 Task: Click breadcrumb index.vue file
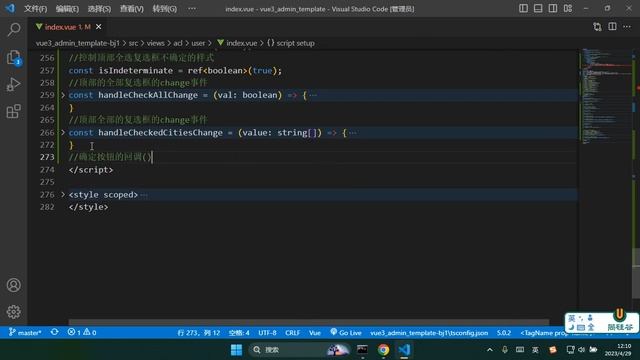(237, 43)
